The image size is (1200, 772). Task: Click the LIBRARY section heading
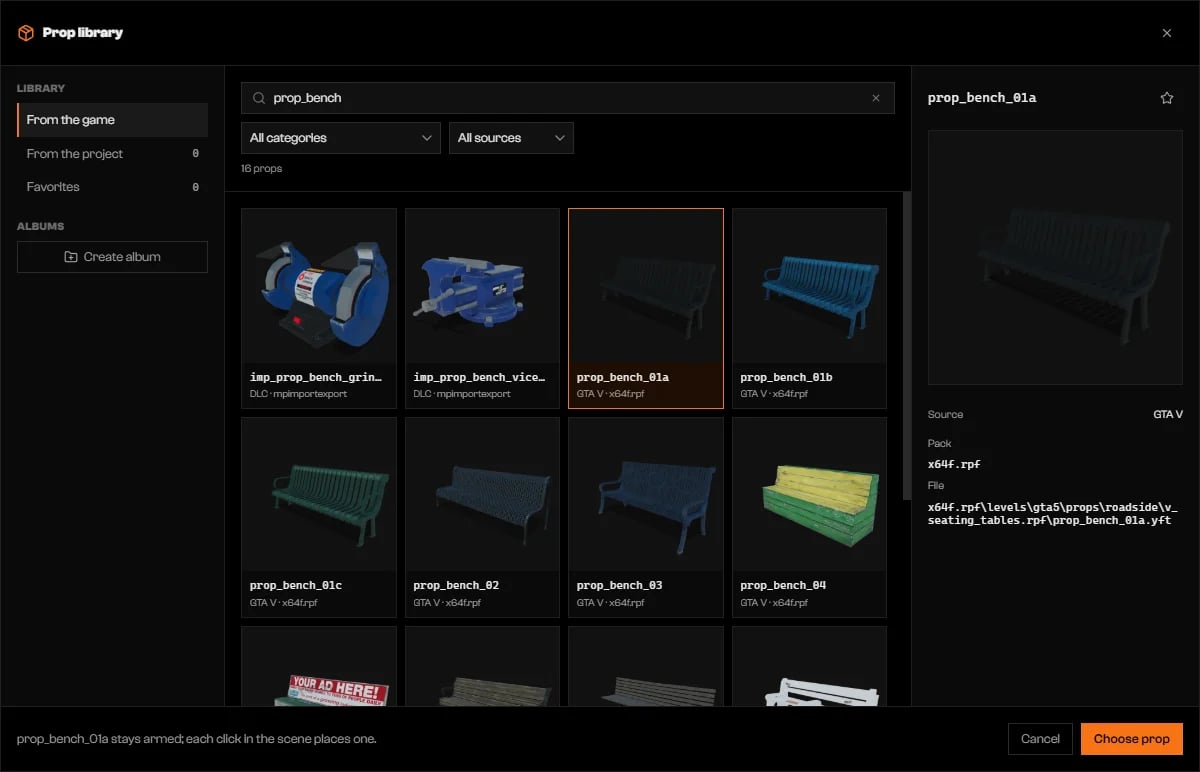(41, 88)
